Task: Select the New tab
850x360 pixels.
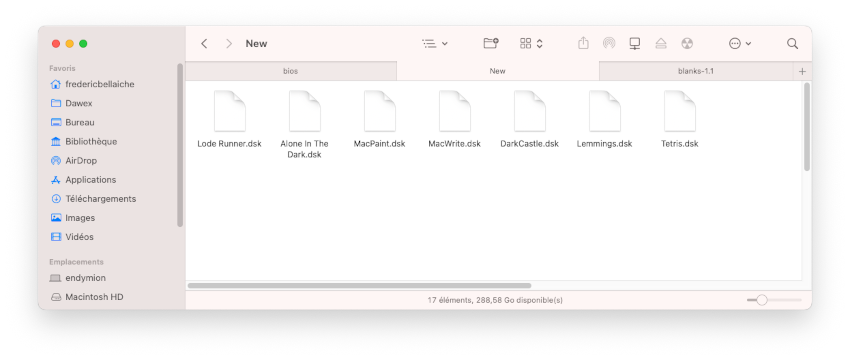Action: tap(498, 71)
